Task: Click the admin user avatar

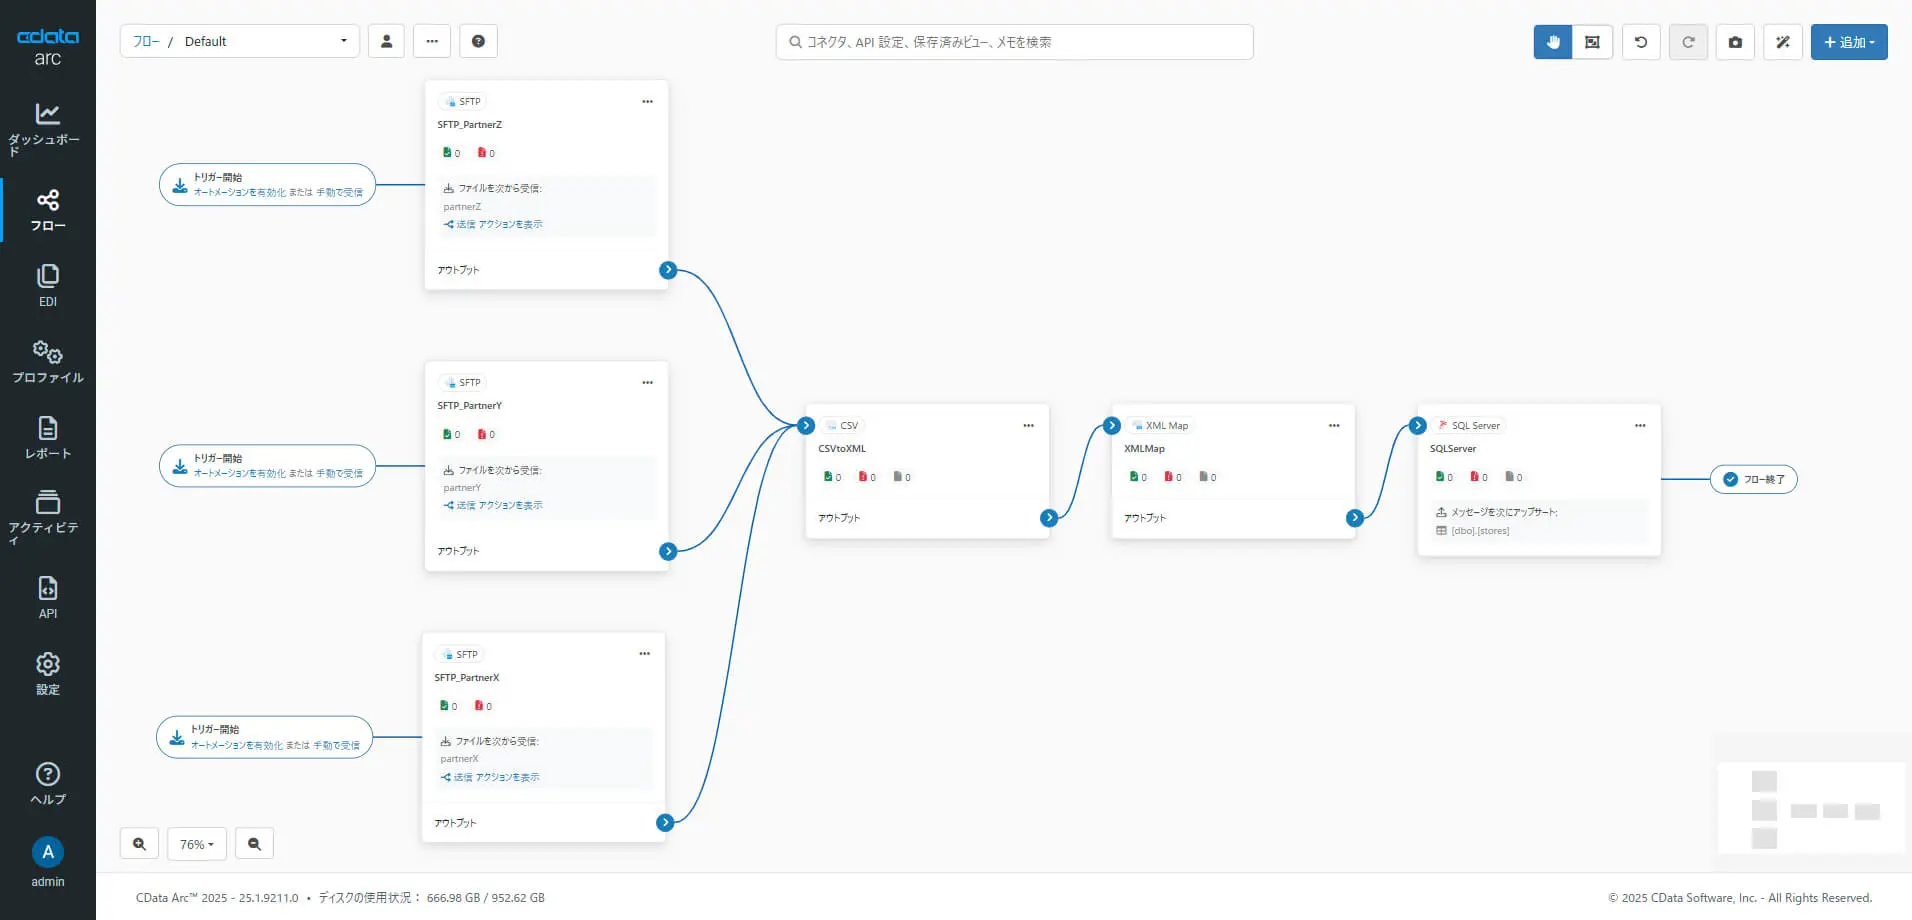Action: pyautogui.click(x=47, y=852)
